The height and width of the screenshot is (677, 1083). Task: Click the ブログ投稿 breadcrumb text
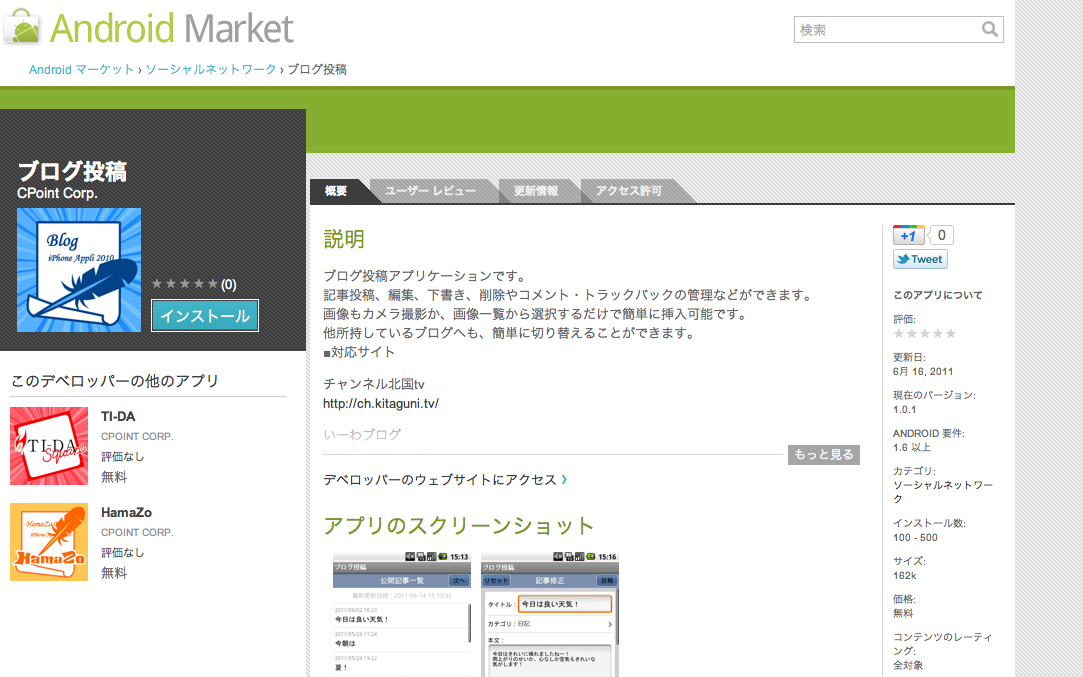click(x=317, y=69)
